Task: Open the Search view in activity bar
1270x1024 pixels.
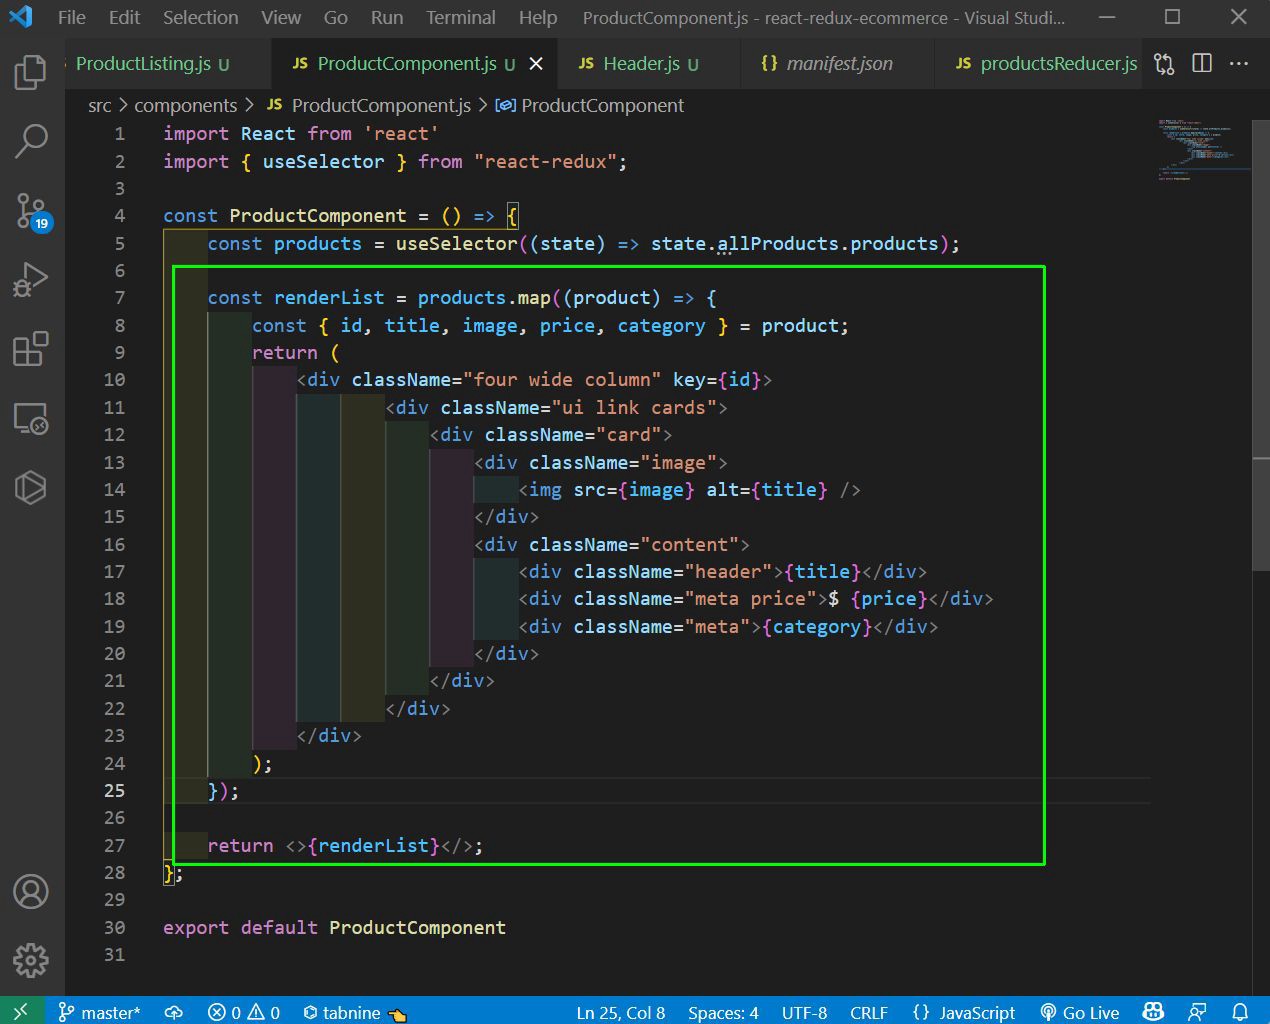Action: pos(31,141)
